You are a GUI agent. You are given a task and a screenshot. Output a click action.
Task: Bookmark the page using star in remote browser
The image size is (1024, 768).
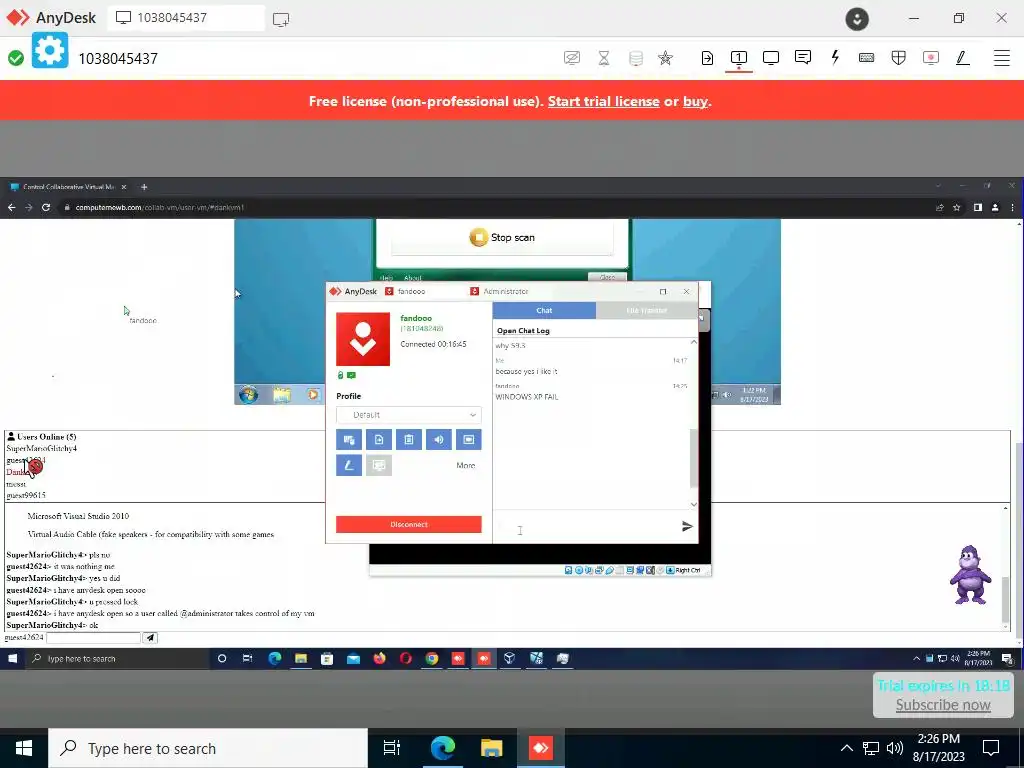(957, 208)
